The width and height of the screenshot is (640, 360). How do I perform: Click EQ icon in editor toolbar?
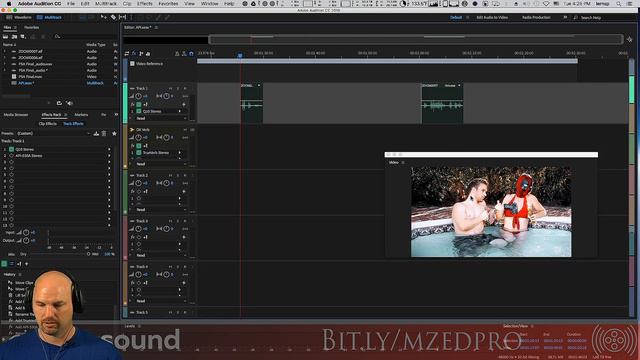[148, 53]
